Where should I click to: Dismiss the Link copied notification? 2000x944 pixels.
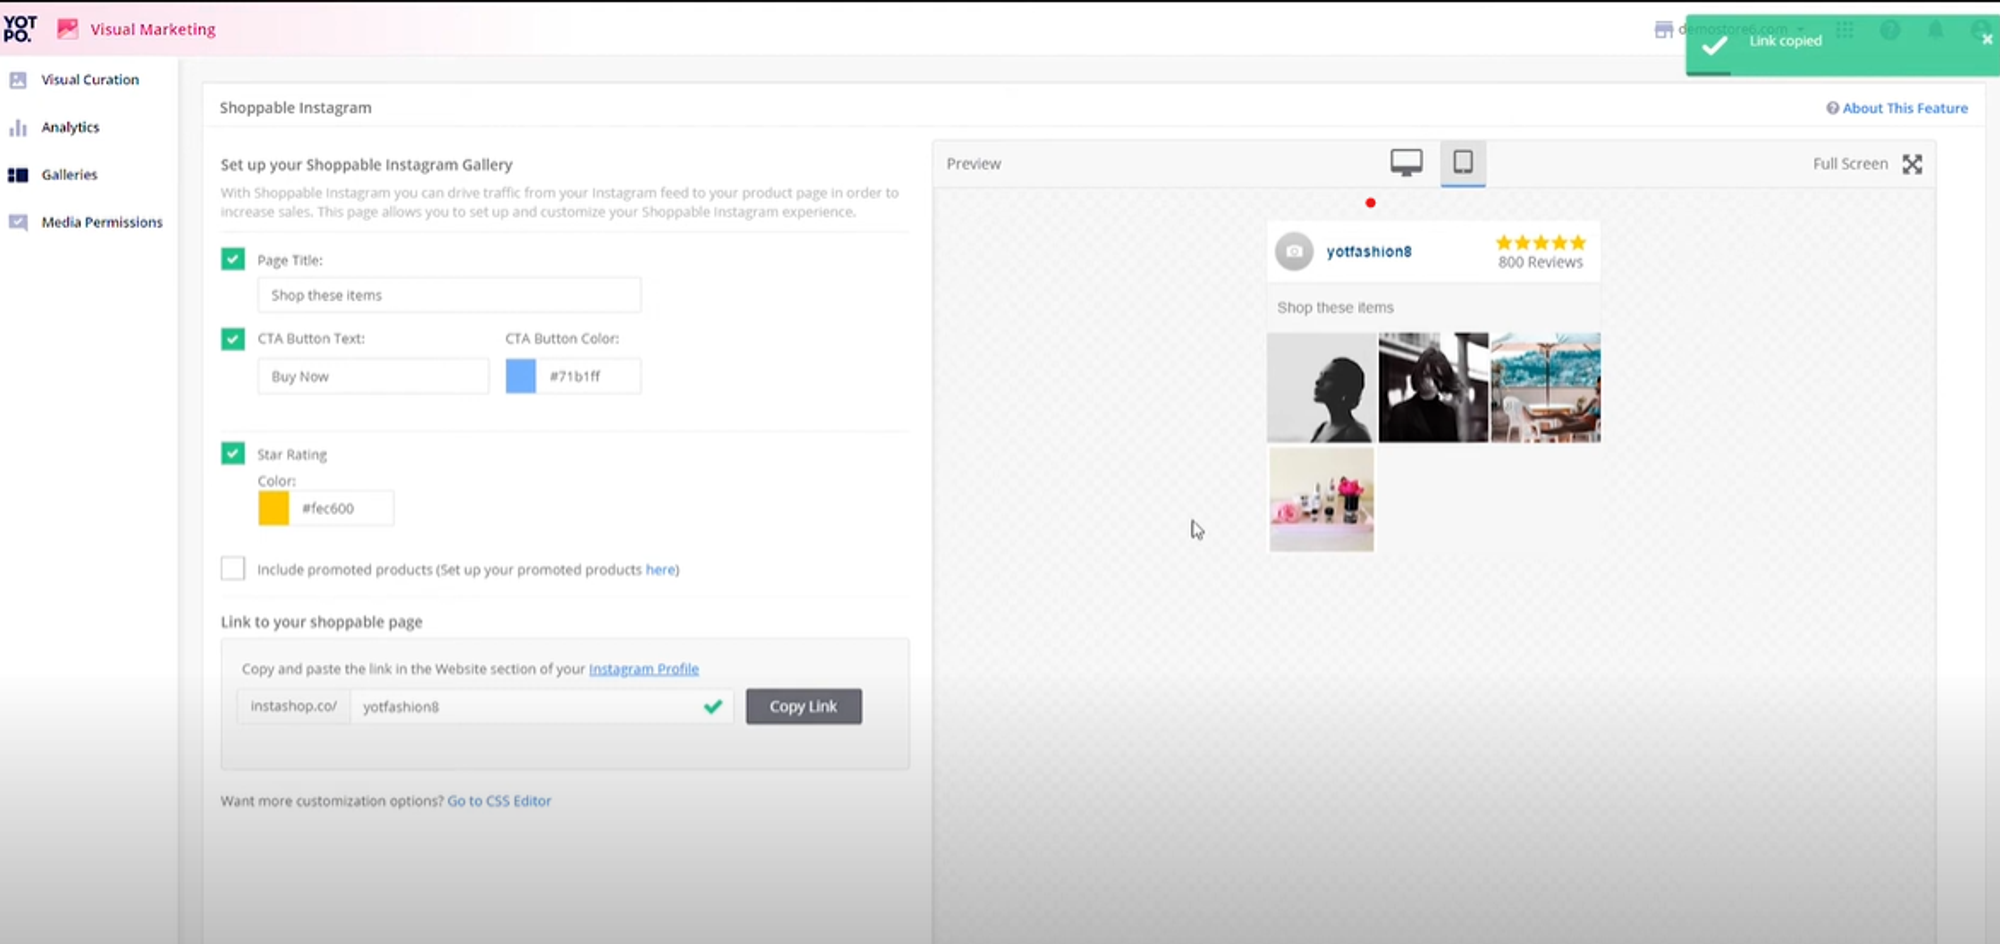point(1987,39)
